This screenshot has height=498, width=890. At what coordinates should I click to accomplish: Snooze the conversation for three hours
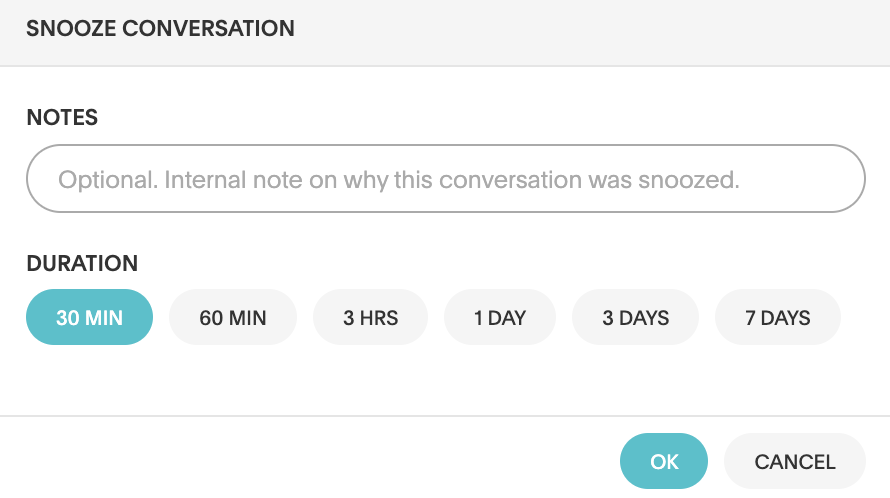pyautogui.click(x=370, y=318)
